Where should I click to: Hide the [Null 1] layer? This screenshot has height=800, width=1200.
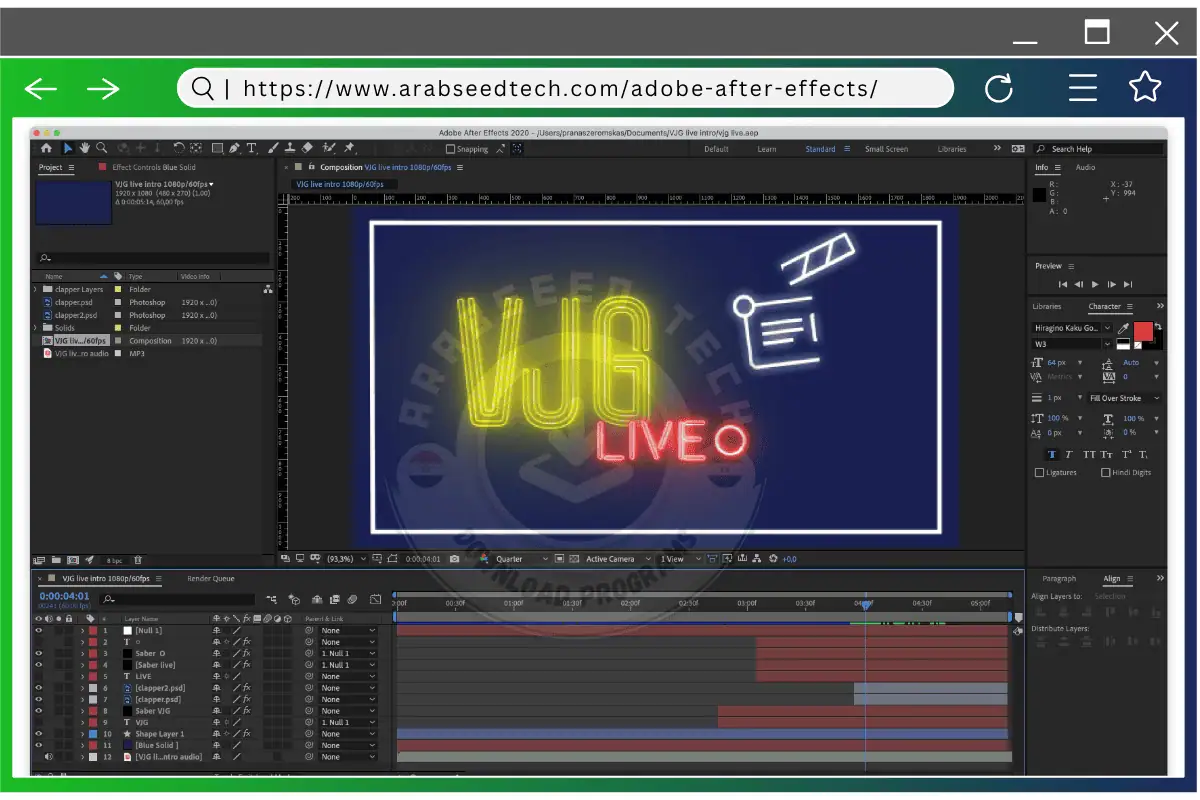pyautogui.click(x=38, y=630)
